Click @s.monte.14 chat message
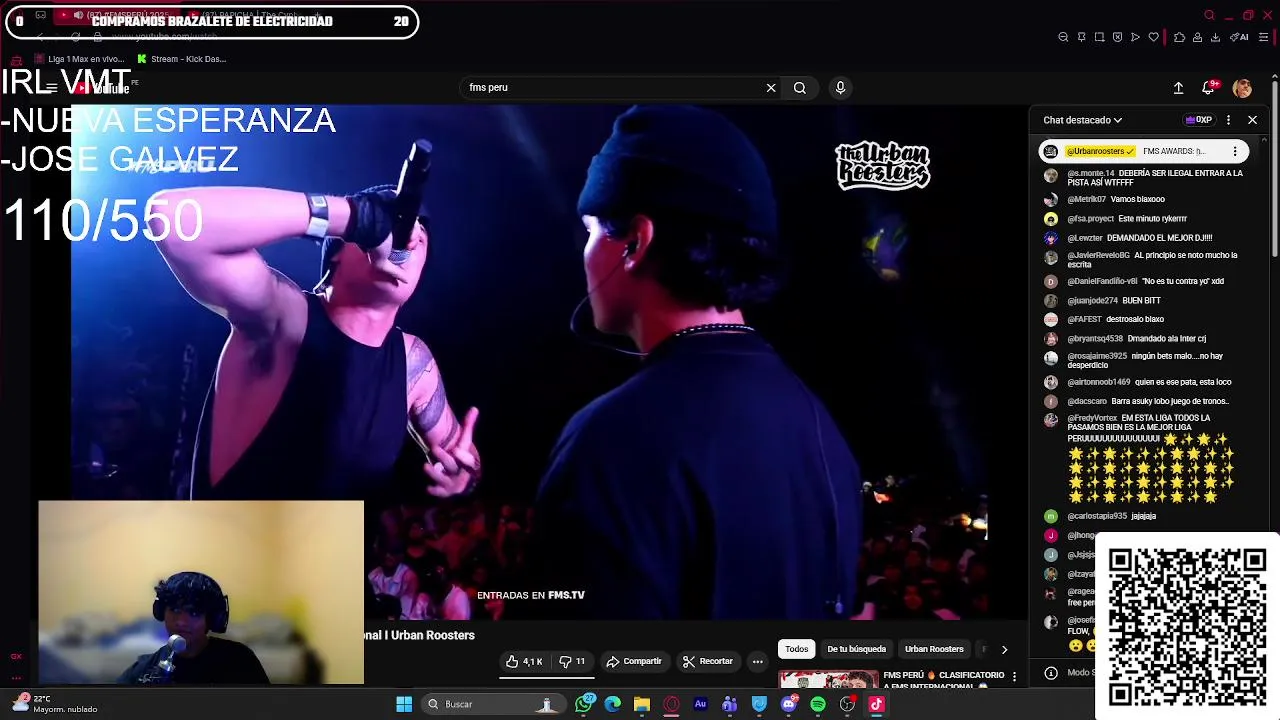This screenshot has width=1280, height=720. (x=1145, y=177)
